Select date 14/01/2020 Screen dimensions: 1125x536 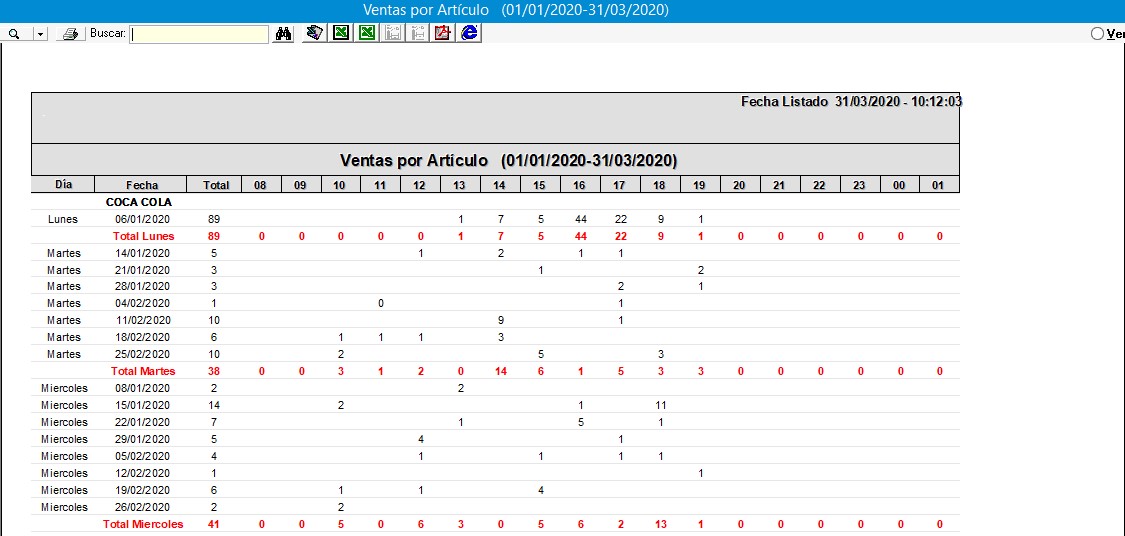click(x=143, y=253)
